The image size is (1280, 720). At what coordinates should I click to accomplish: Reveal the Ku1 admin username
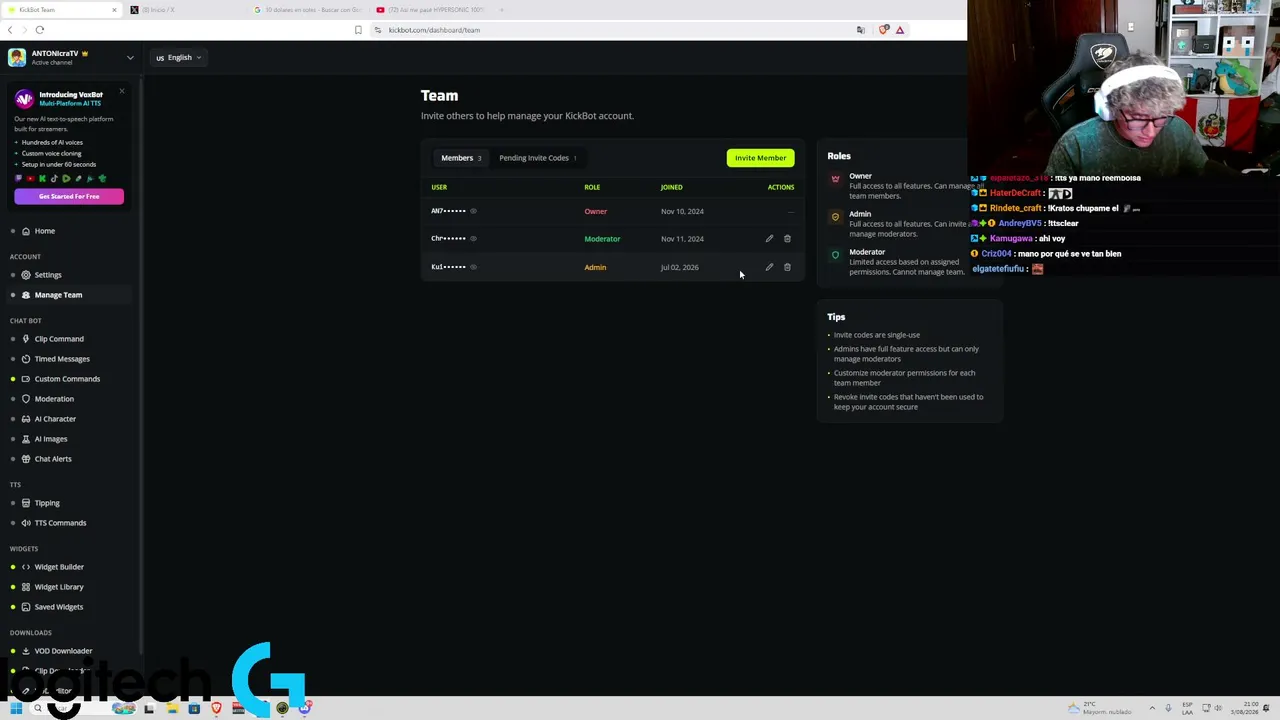(473, 267)
